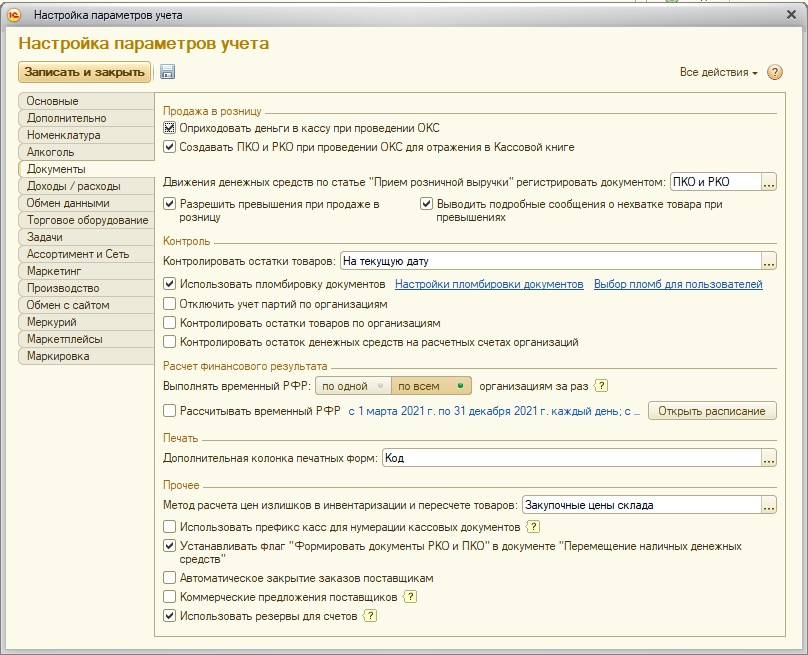This screenshot has height=655, width=808.
Task: Click the Закупочные цены склада input field
Action: (x=642, y=505)
